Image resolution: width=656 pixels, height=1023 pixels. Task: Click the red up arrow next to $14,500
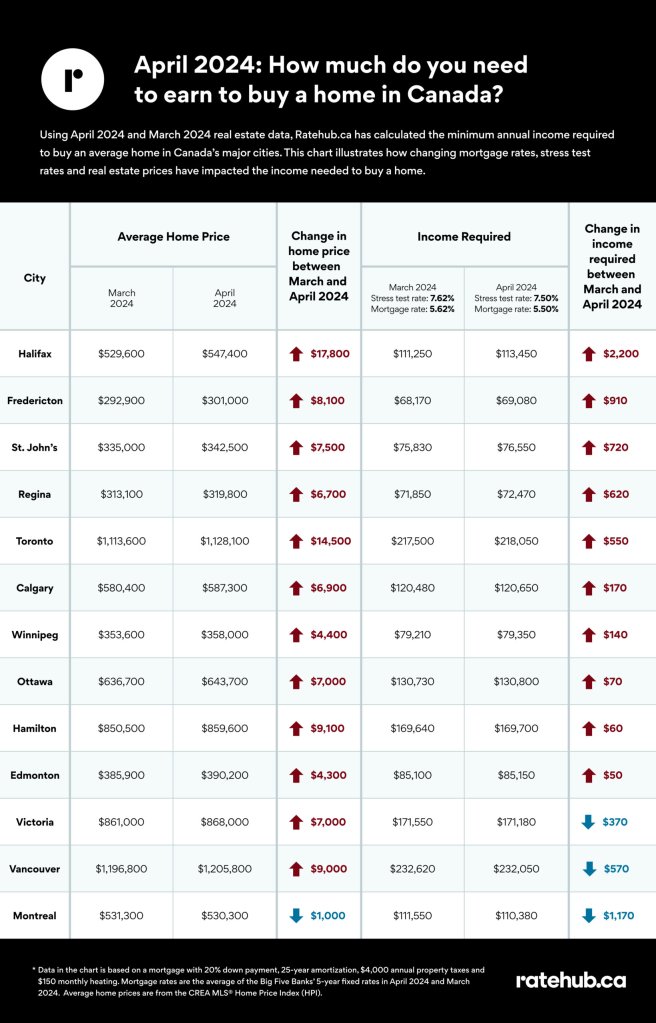(296, 541)
